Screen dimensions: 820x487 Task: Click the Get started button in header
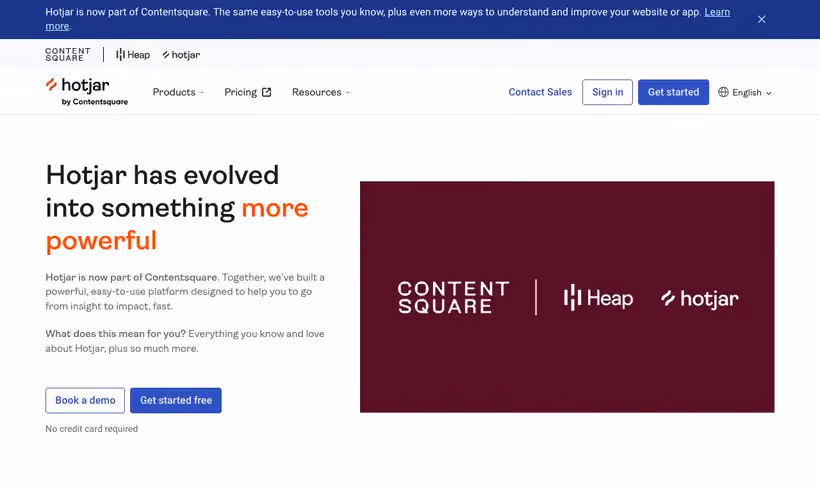tap(673, 92)
